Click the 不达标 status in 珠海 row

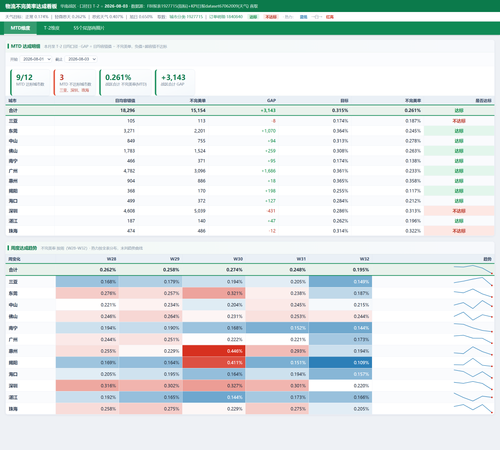click(459, 231)
